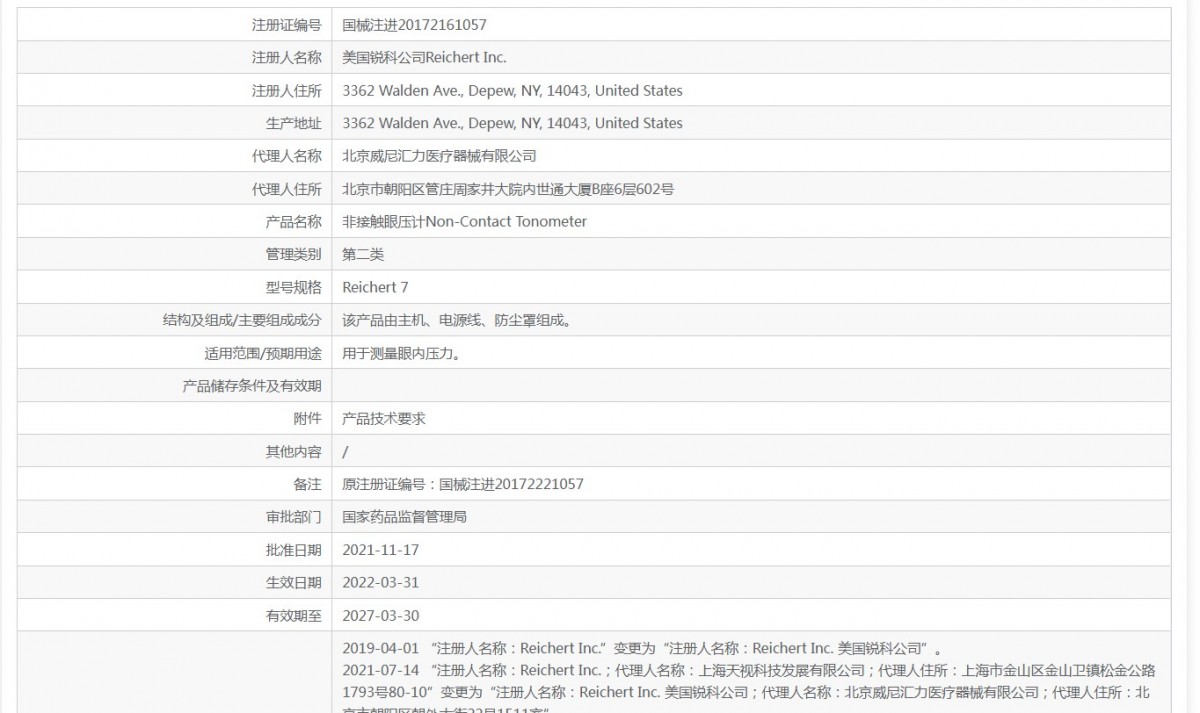Select registrant name 美国锐科公司Reichert Inc.
This screenshot has width=1200, height=713.
pyautogui.click(x=424, y=57)
